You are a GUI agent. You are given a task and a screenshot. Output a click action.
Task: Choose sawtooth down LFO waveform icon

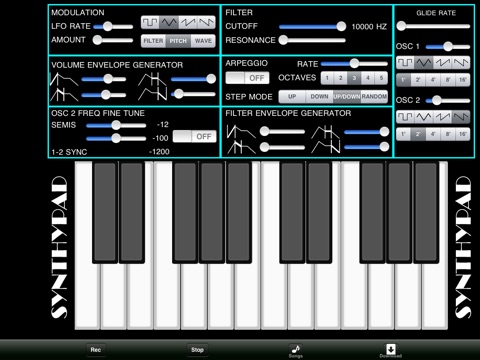pos(206,22)
